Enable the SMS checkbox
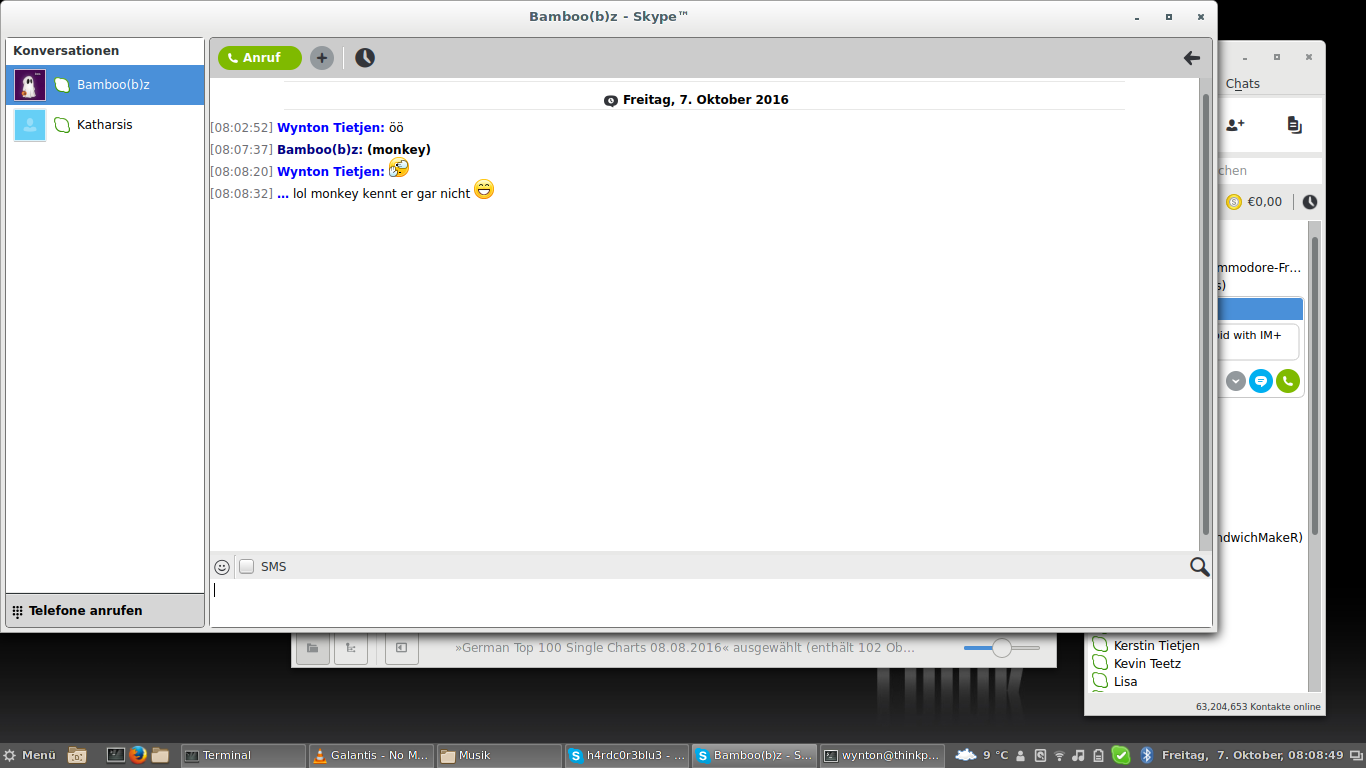Screen dimensions: 1366x768 [x=247, y=567]
